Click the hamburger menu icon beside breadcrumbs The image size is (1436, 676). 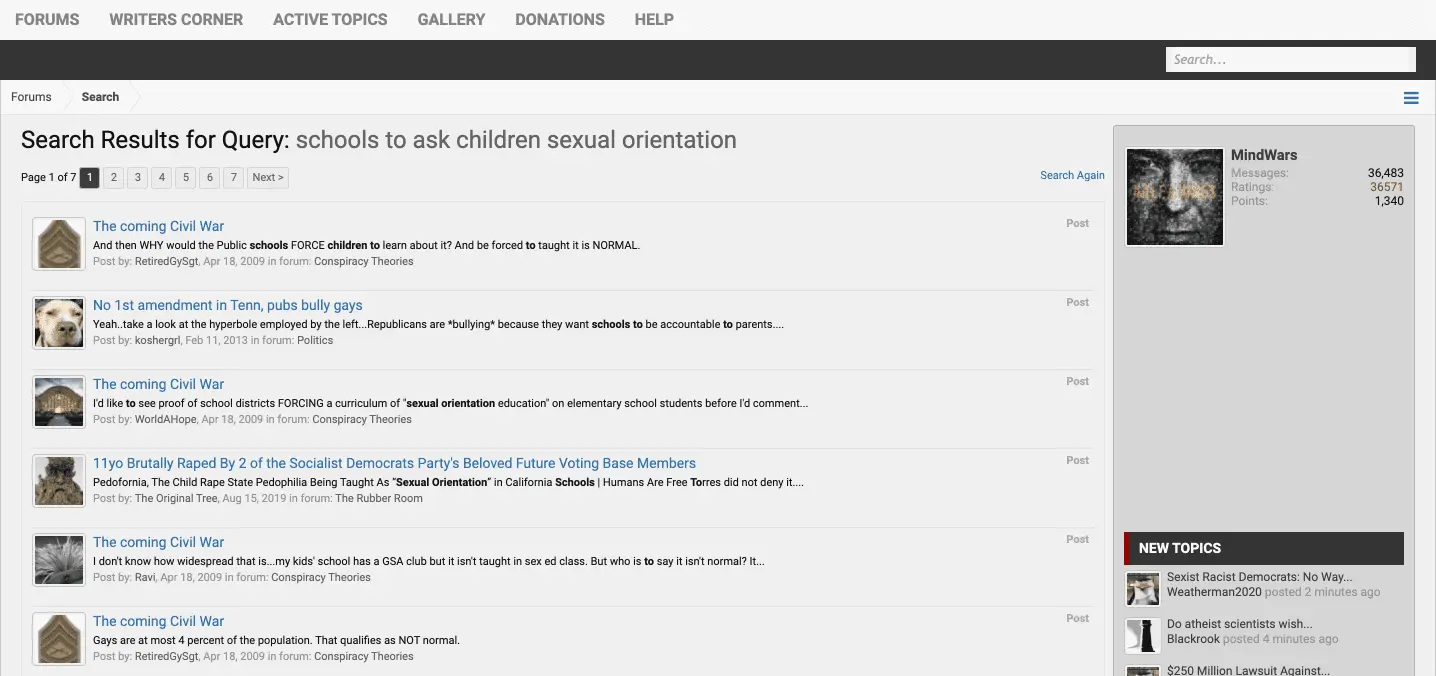click(x=1411, y=98)
